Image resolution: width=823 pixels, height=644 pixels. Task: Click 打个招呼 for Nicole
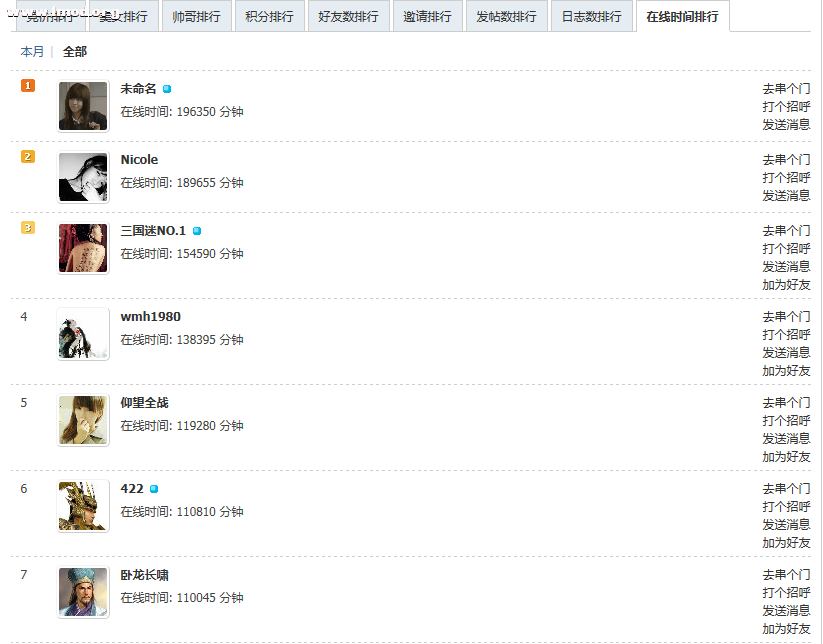pos(786,177)
